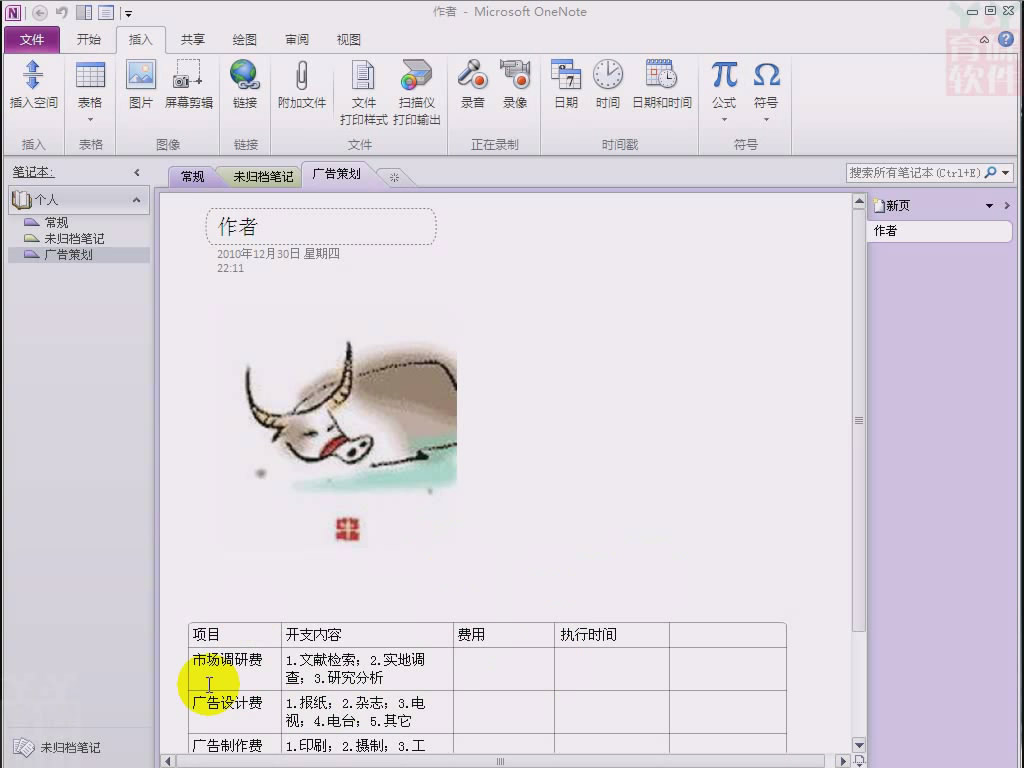This screenshot has width=1024, height=768.
Task: Switch to the 视图 ribbon tab
Action: (349, 40)
